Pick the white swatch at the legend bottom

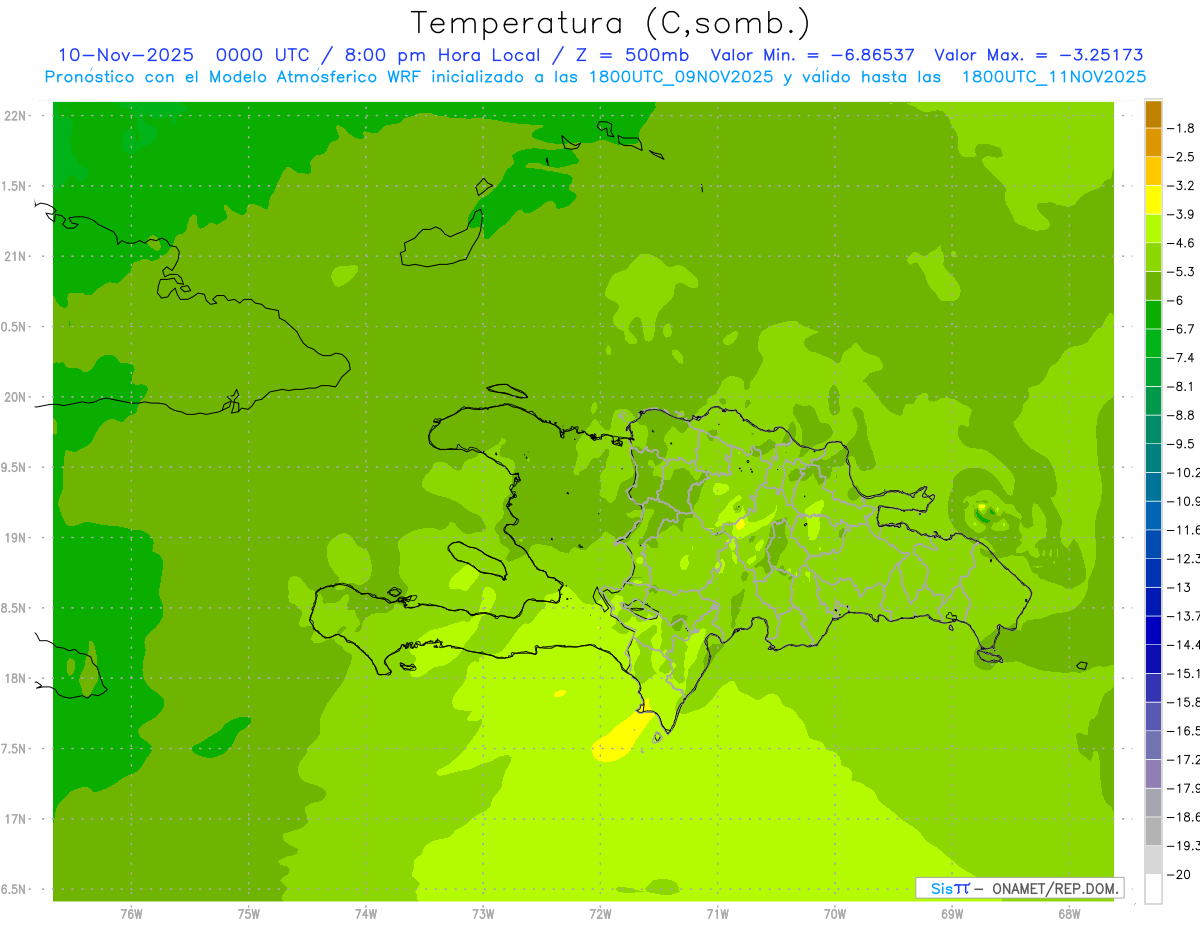point(1153,888)
